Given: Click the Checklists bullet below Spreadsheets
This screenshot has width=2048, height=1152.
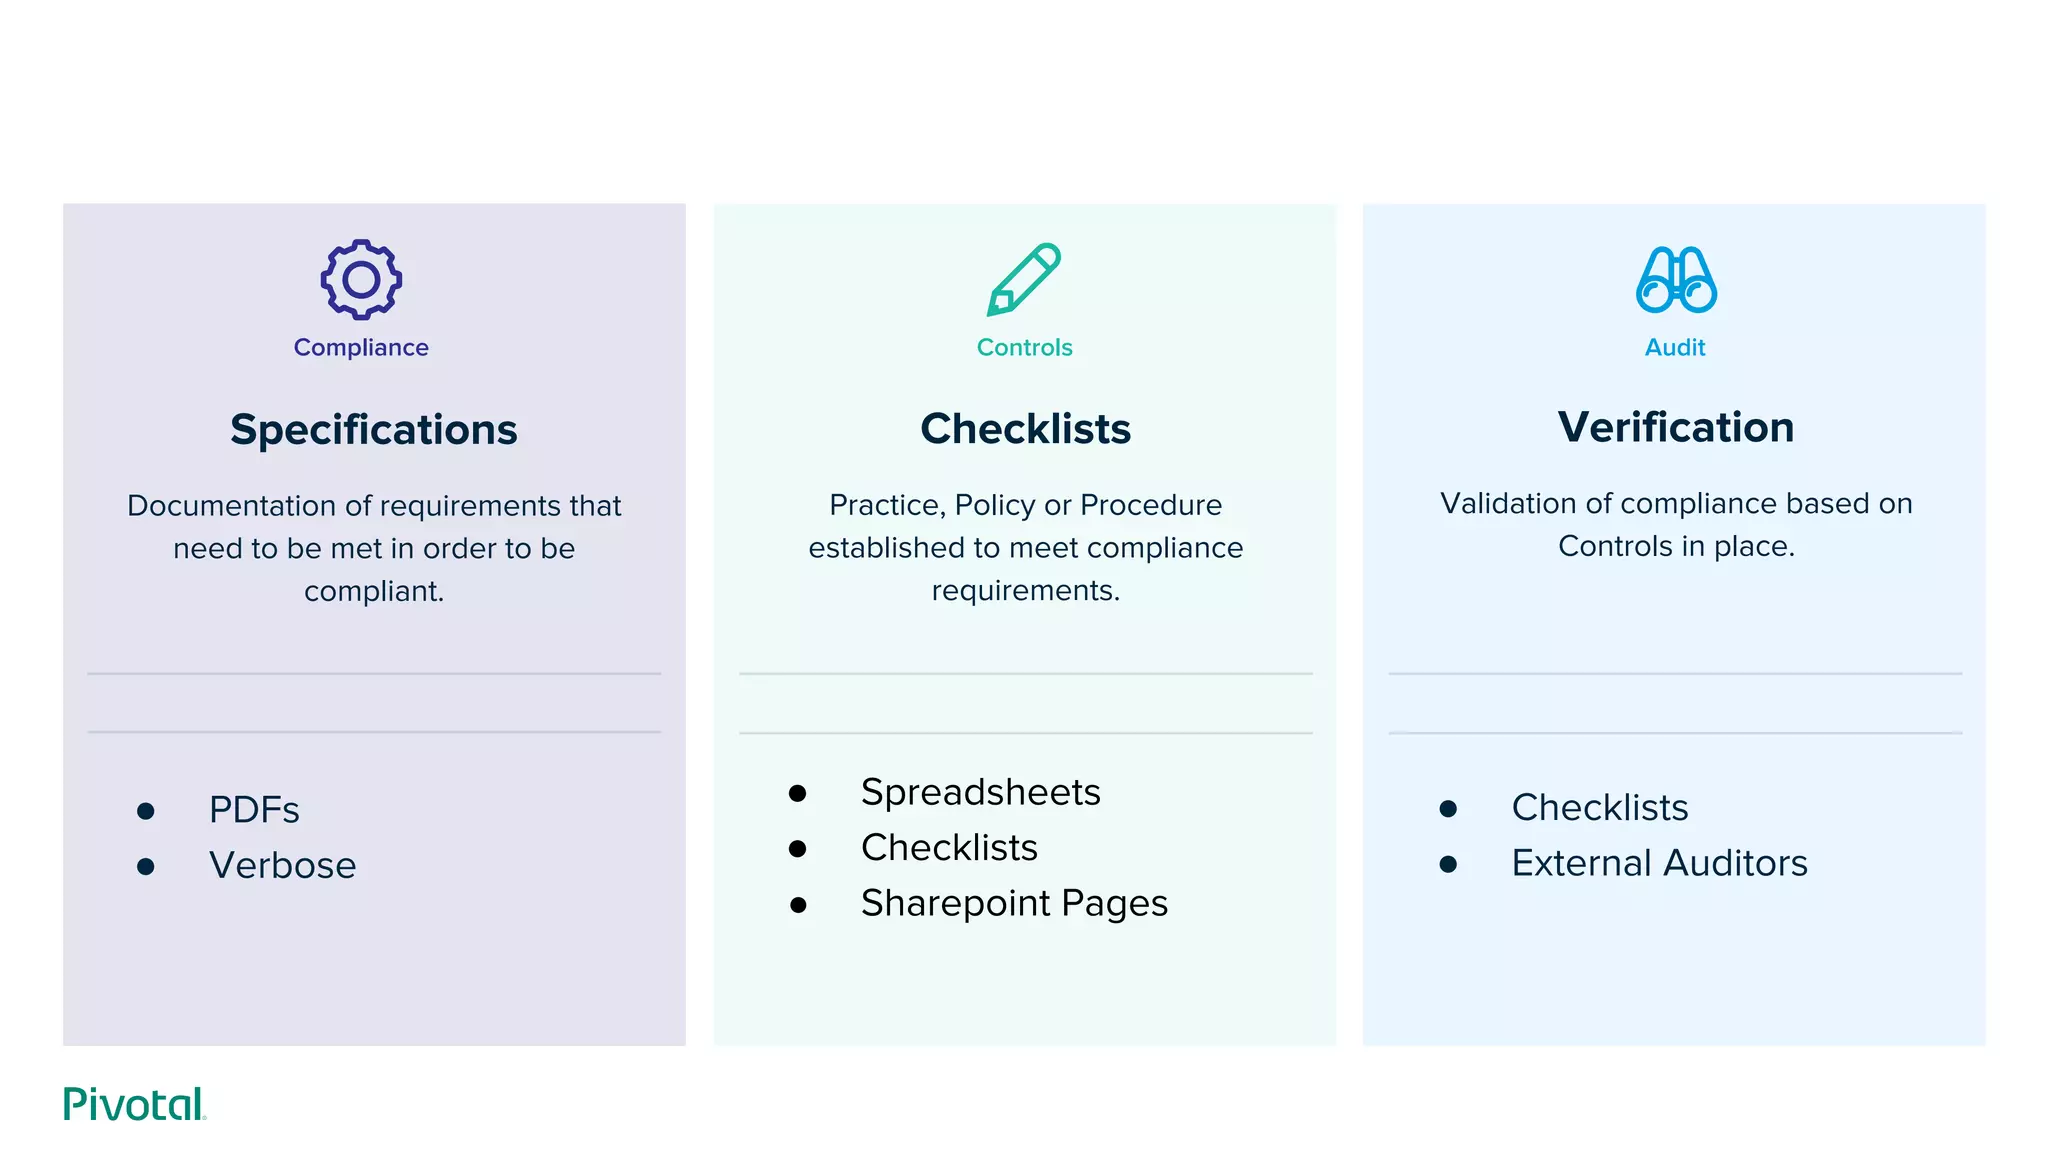Looking at the screenshot, I should (949, 847).
